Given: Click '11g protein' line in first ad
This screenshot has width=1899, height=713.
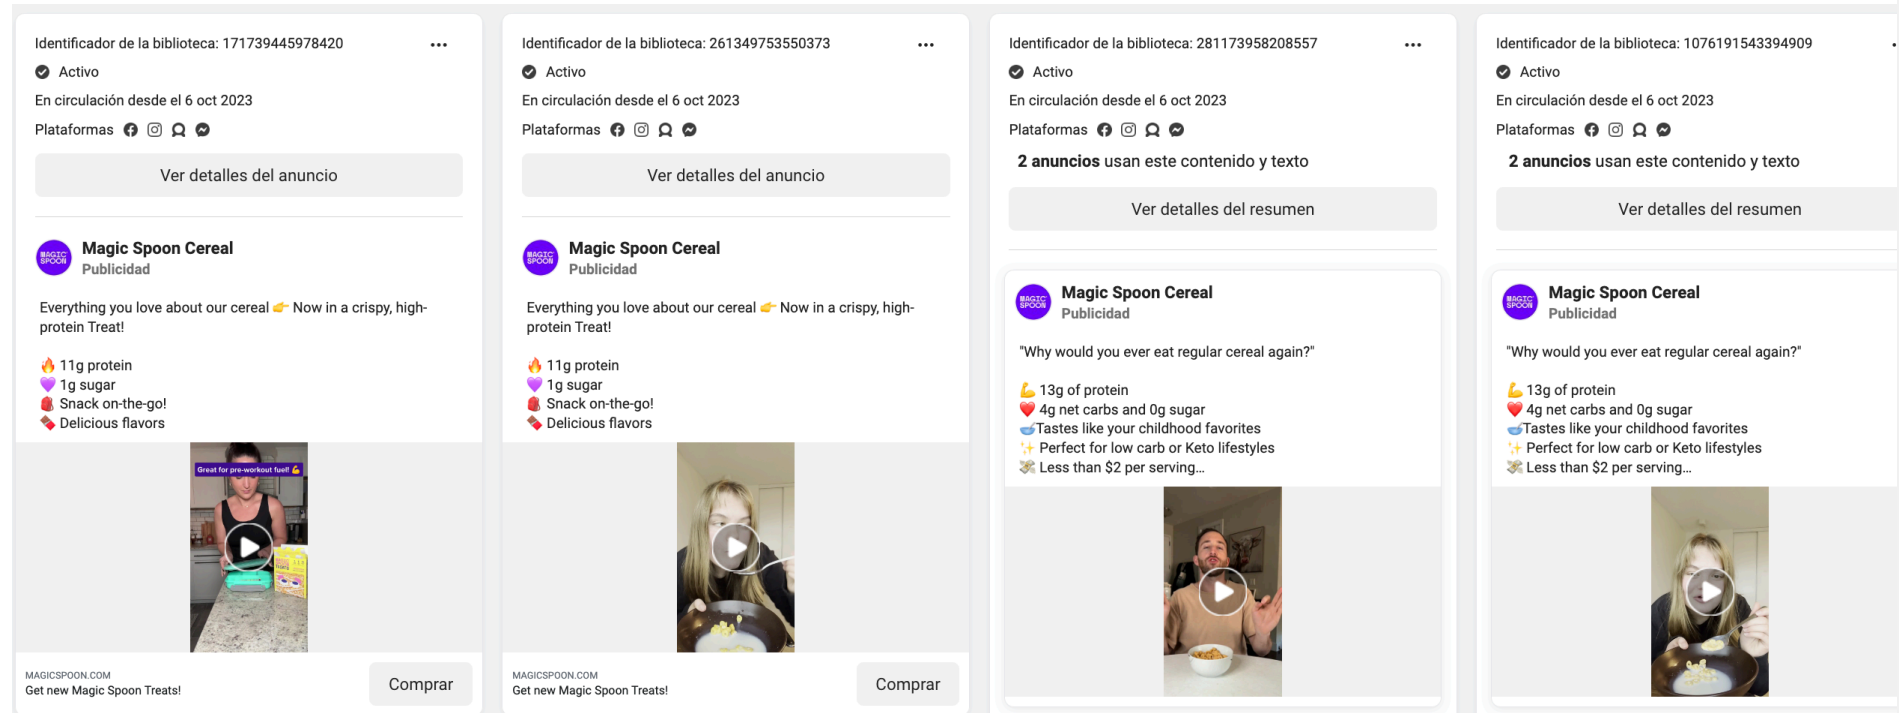Looking at the screenshot, I should 86,365.
